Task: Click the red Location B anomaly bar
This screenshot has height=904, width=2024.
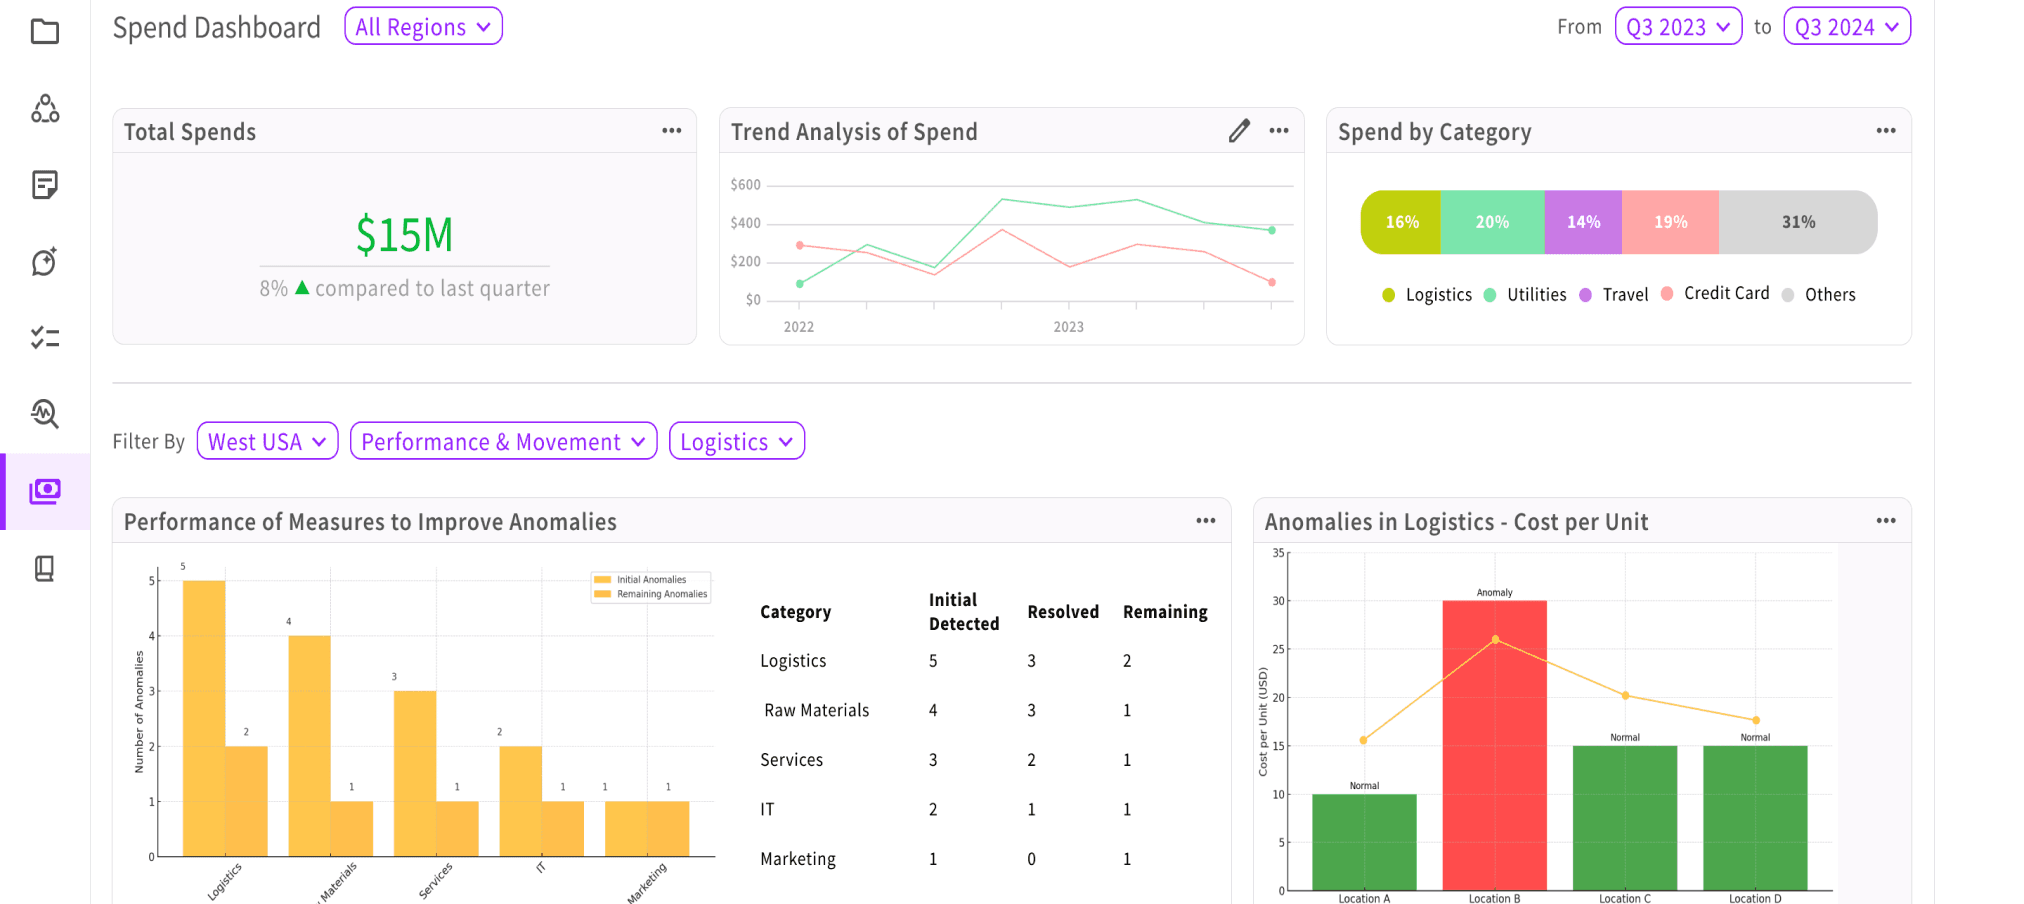Action: [1494, 745]
